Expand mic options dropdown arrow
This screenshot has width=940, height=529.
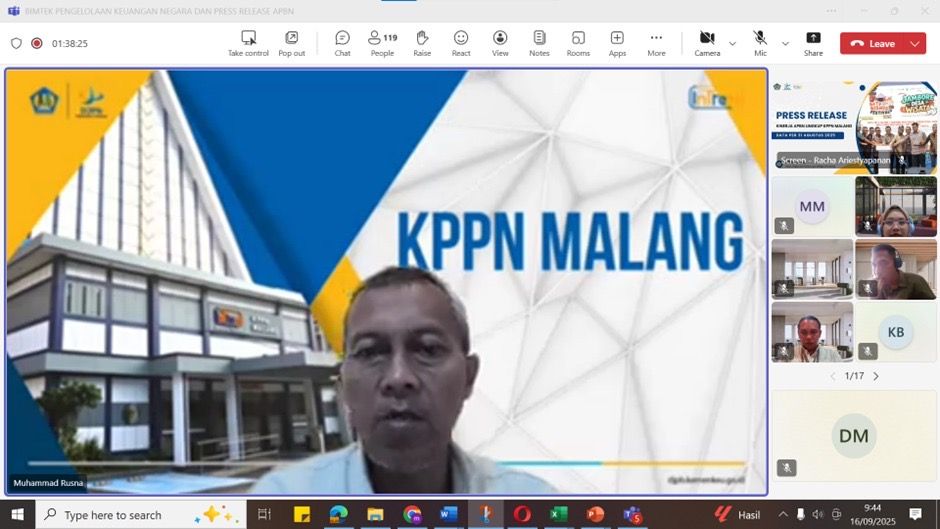785,44
